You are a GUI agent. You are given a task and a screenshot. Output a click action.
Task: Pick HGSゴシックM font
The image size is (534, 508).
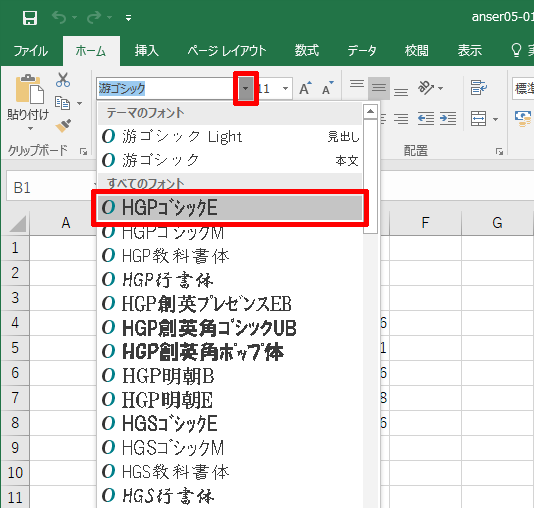(230, 448)
